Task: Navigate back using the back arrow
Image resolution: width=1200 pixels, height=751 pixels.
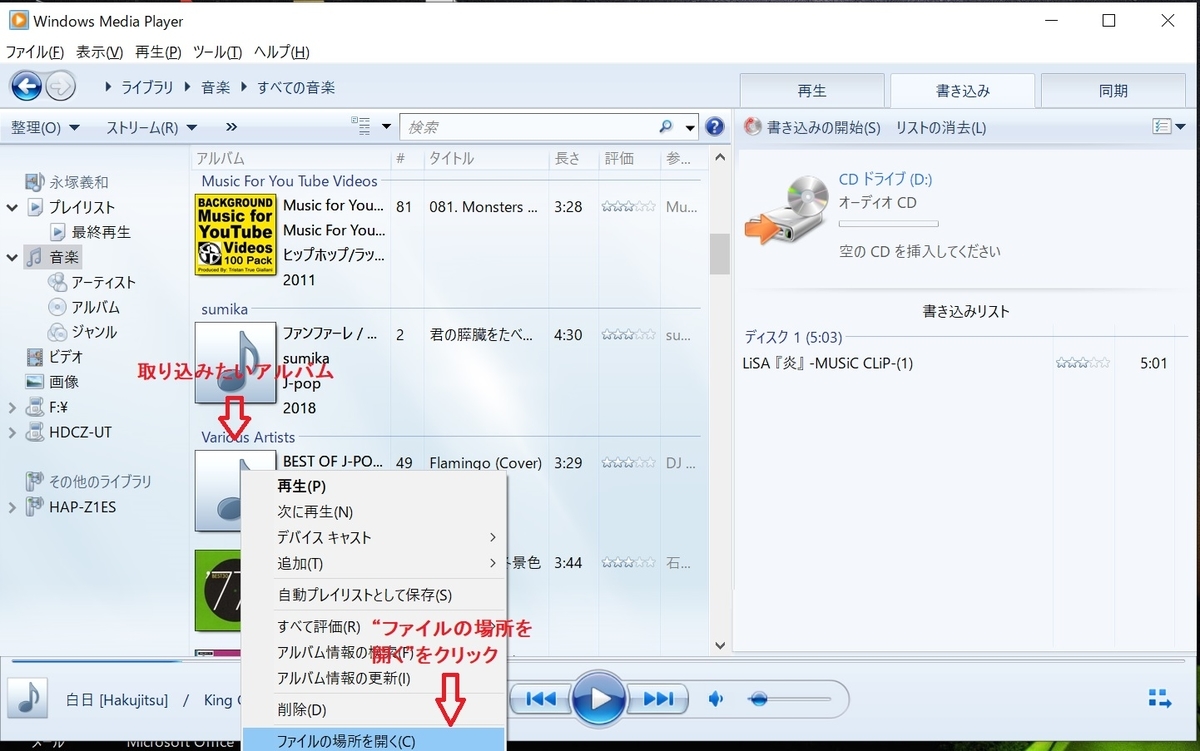Action: point(25,87)
